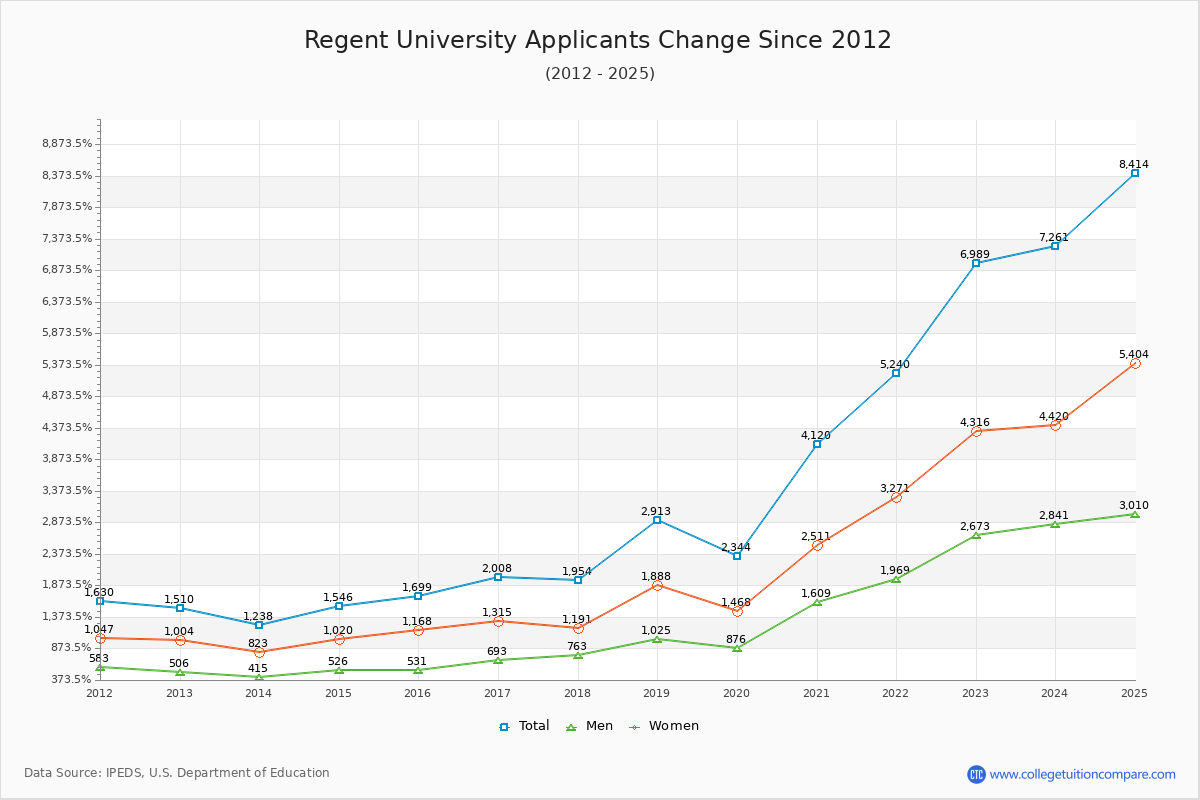Click the Total 2013 point labeled 1,510
This screenshot has height=800, width=1200.
point(180,608)
